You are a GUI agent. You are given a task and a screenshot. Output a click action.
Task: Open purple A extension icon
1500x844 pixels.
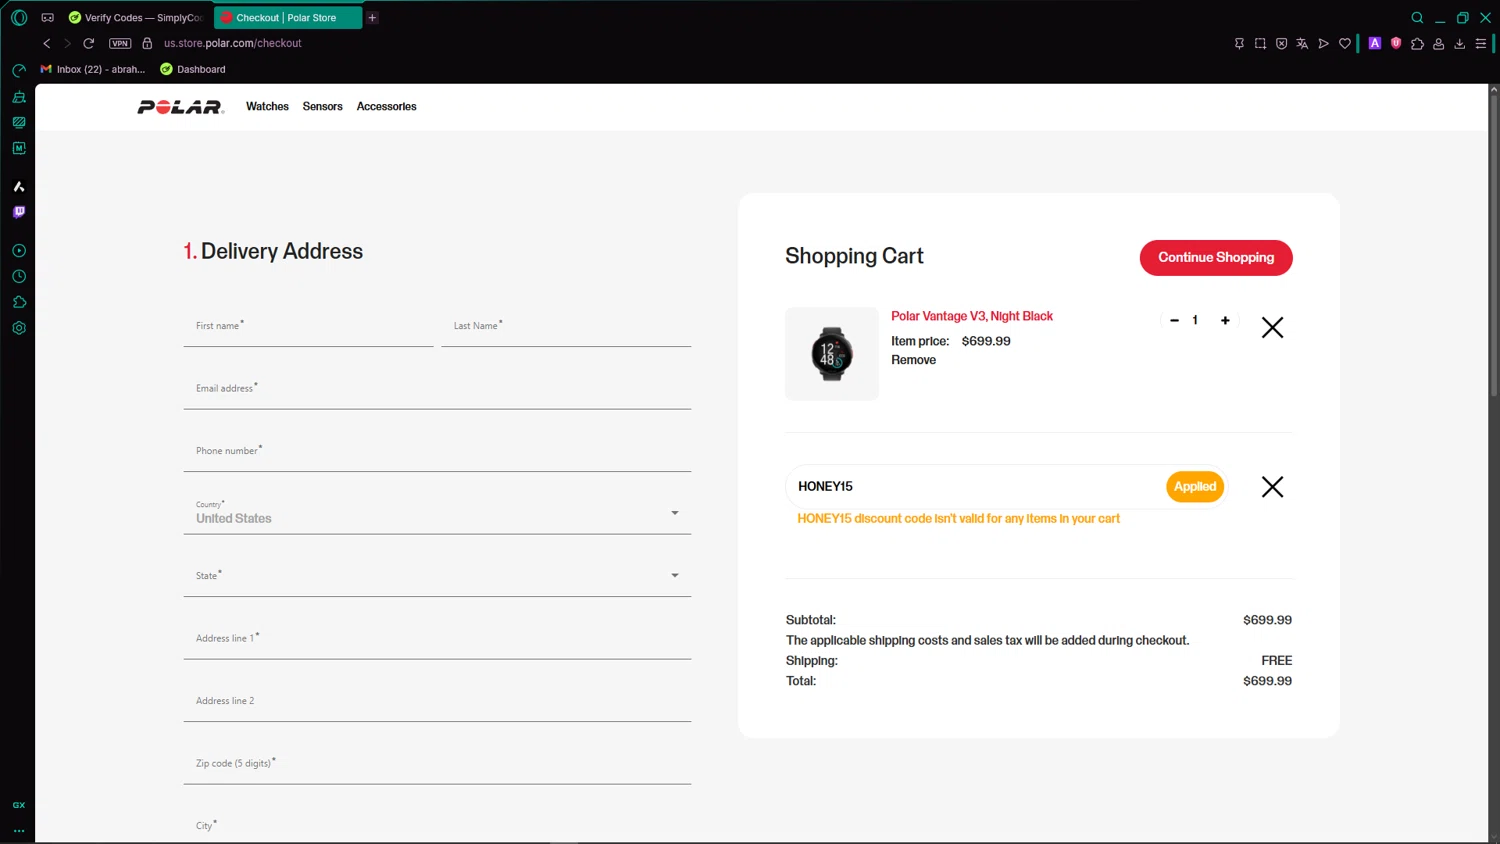1375,43
